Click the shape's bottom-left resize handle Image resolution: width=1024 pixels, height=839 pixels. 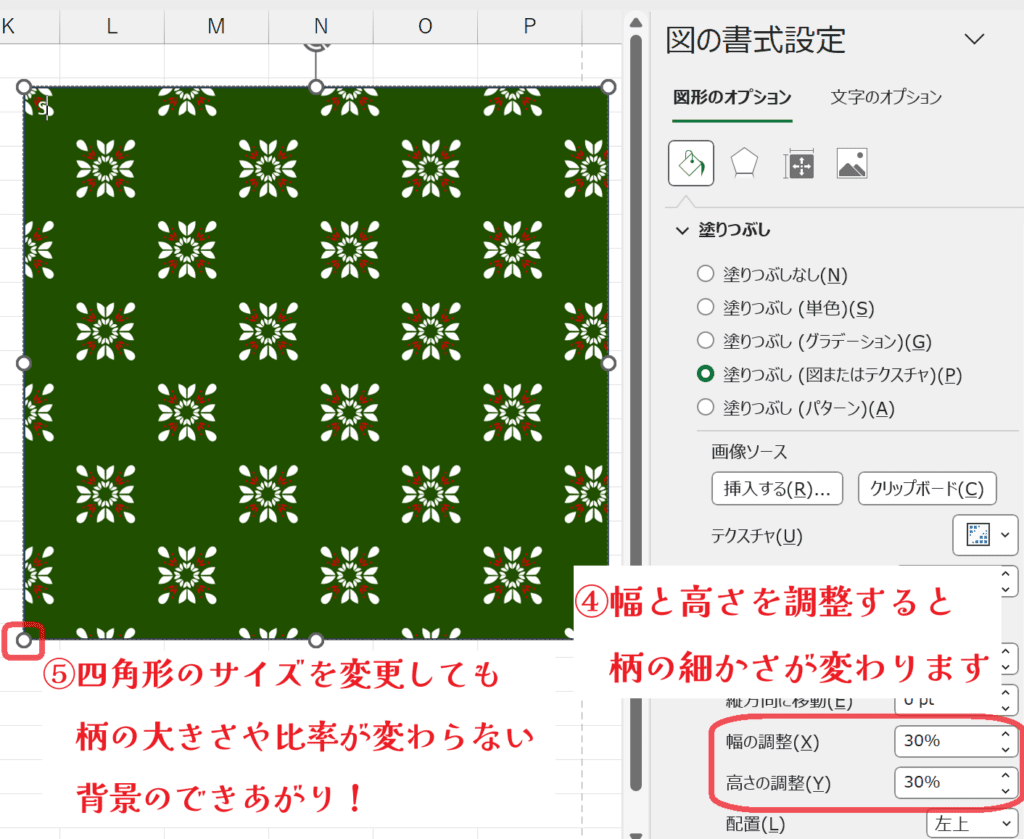click(x=24, y=640)
